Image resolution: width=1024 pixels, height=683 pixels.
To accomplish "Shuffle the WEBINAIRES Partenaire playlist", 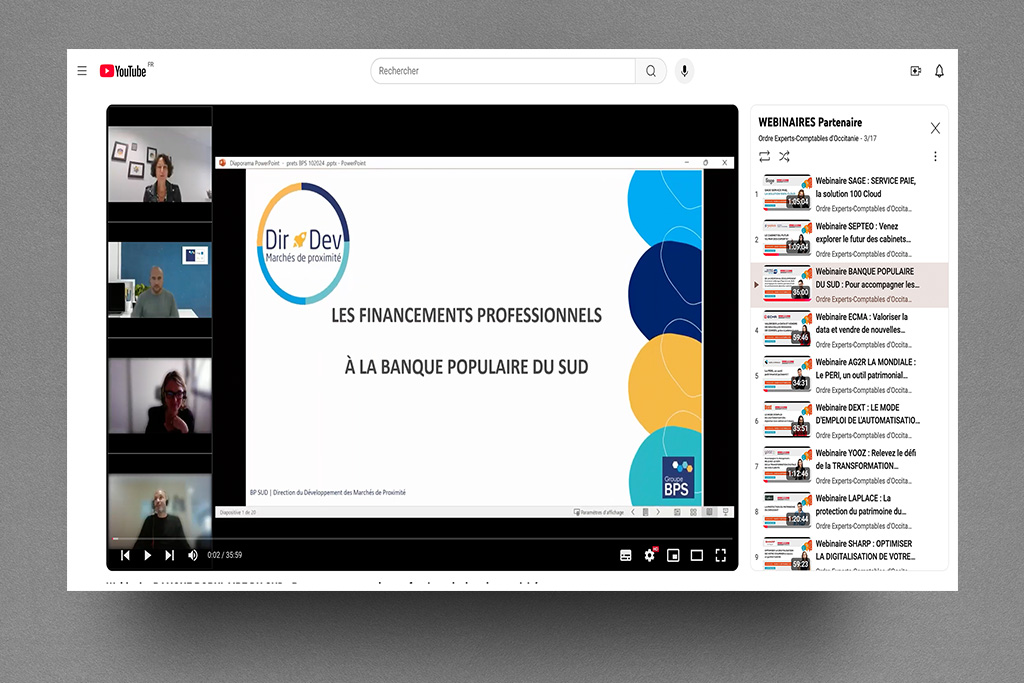I will coord(784,157).
